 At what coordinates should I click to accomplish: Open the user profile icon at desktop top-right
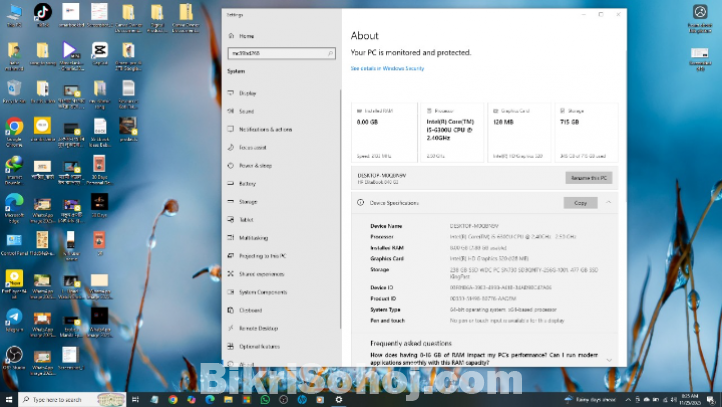[700, 17]
